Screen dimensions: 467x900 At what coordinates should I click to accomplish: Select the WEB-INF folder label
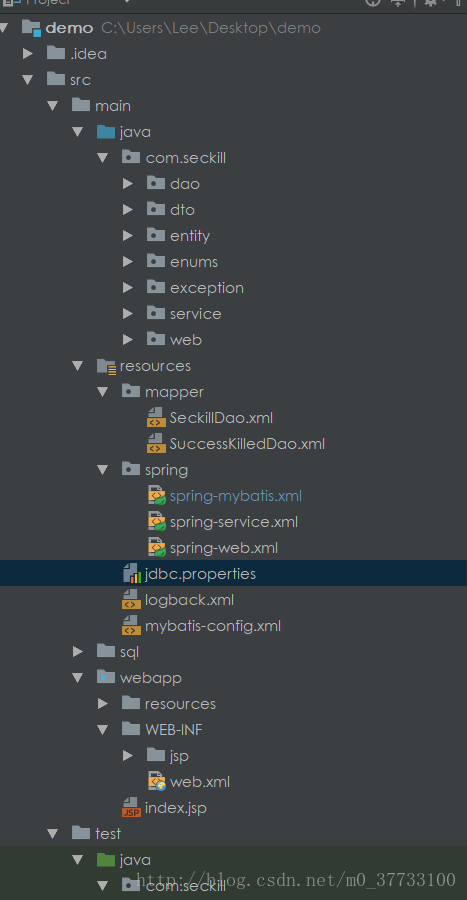(x=173, y=730)
